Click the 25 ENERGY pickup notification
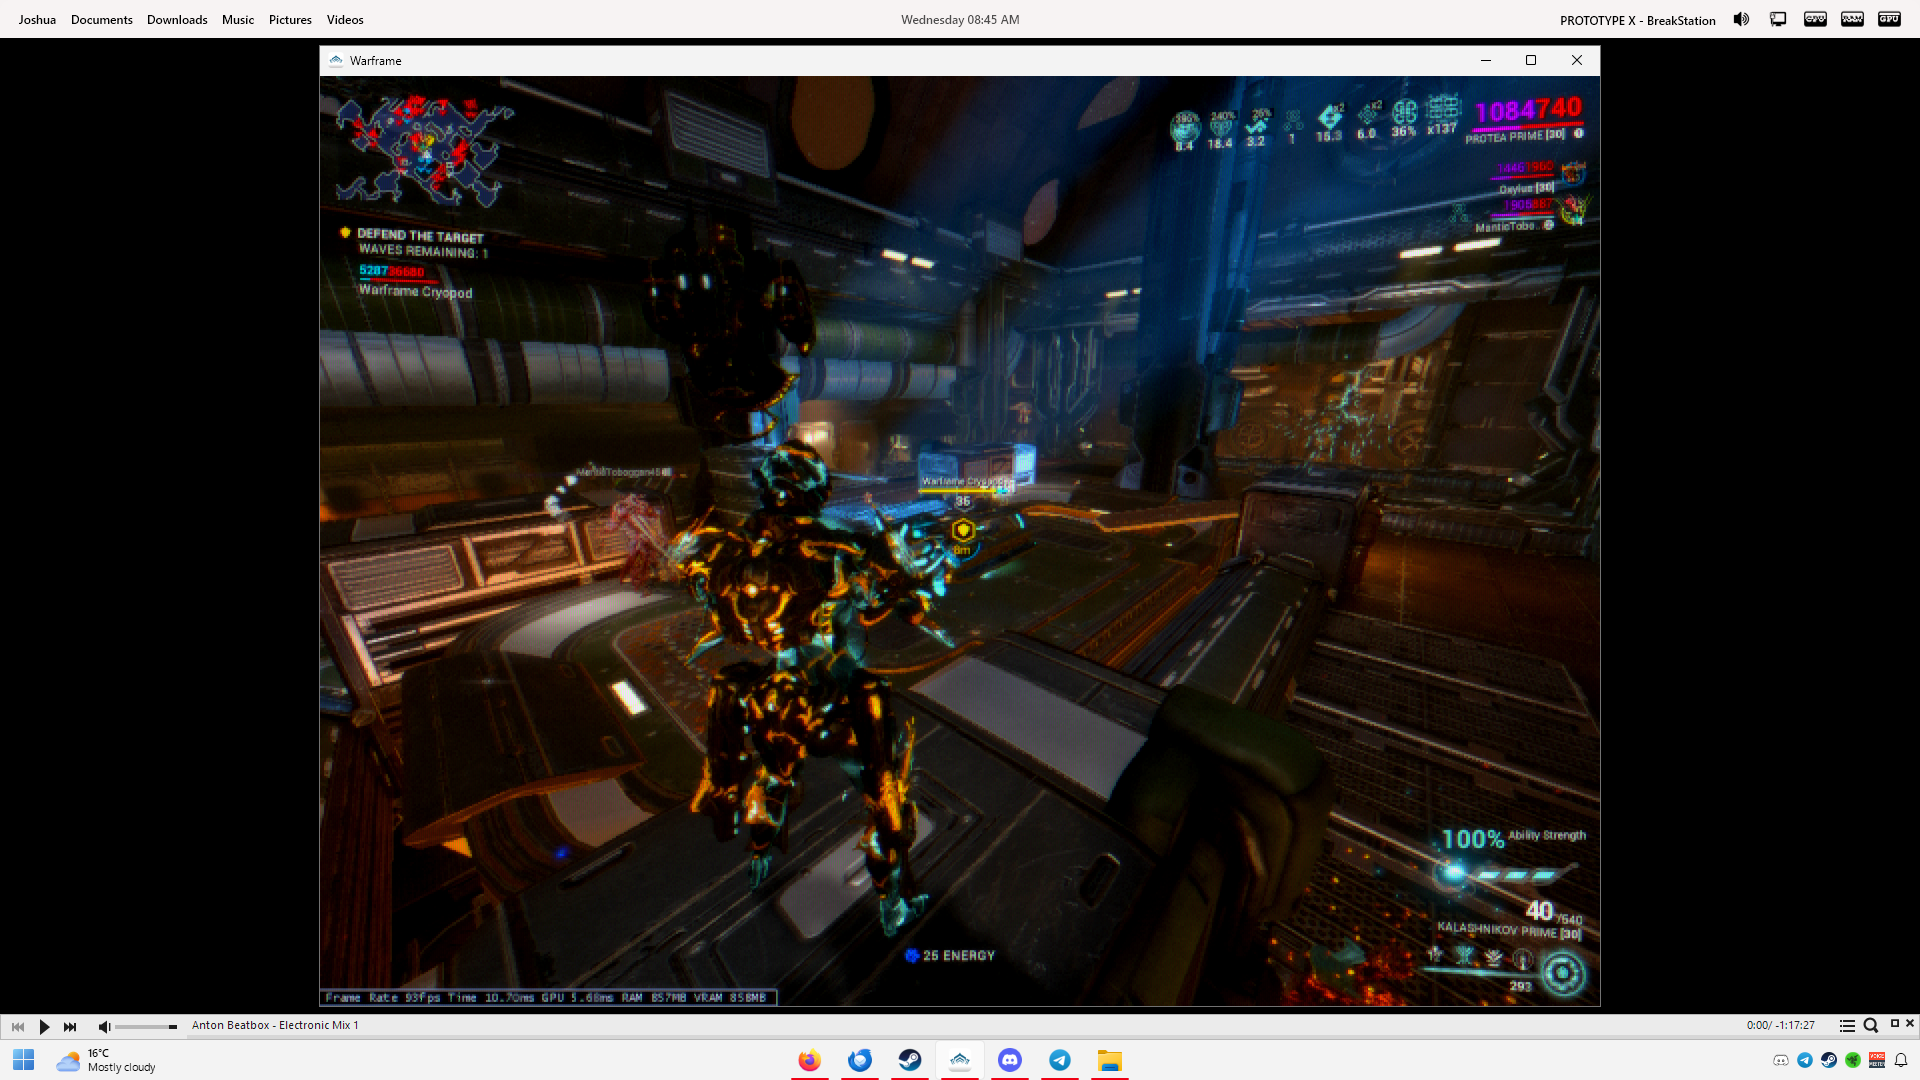Viewport: 1920px width, 1080px height. coord(950,956)
